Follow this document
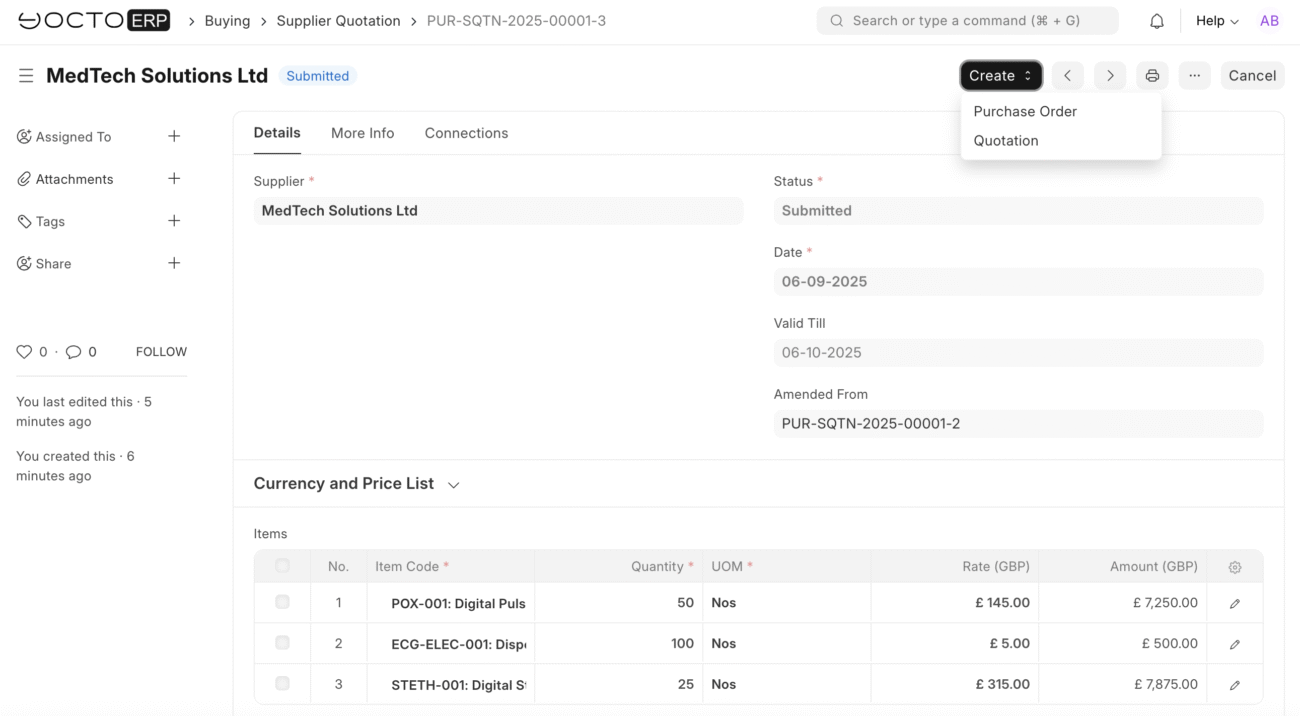 point(161,352)
